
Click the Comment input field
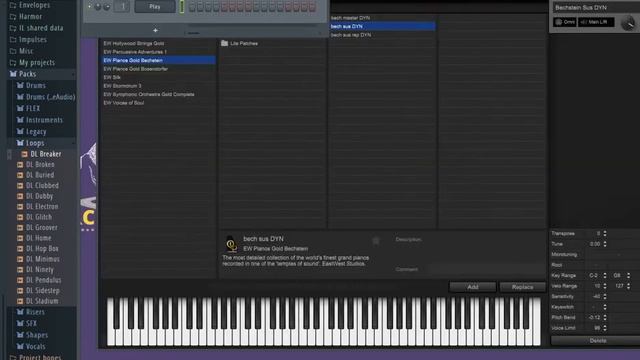(x=487, y=269)
